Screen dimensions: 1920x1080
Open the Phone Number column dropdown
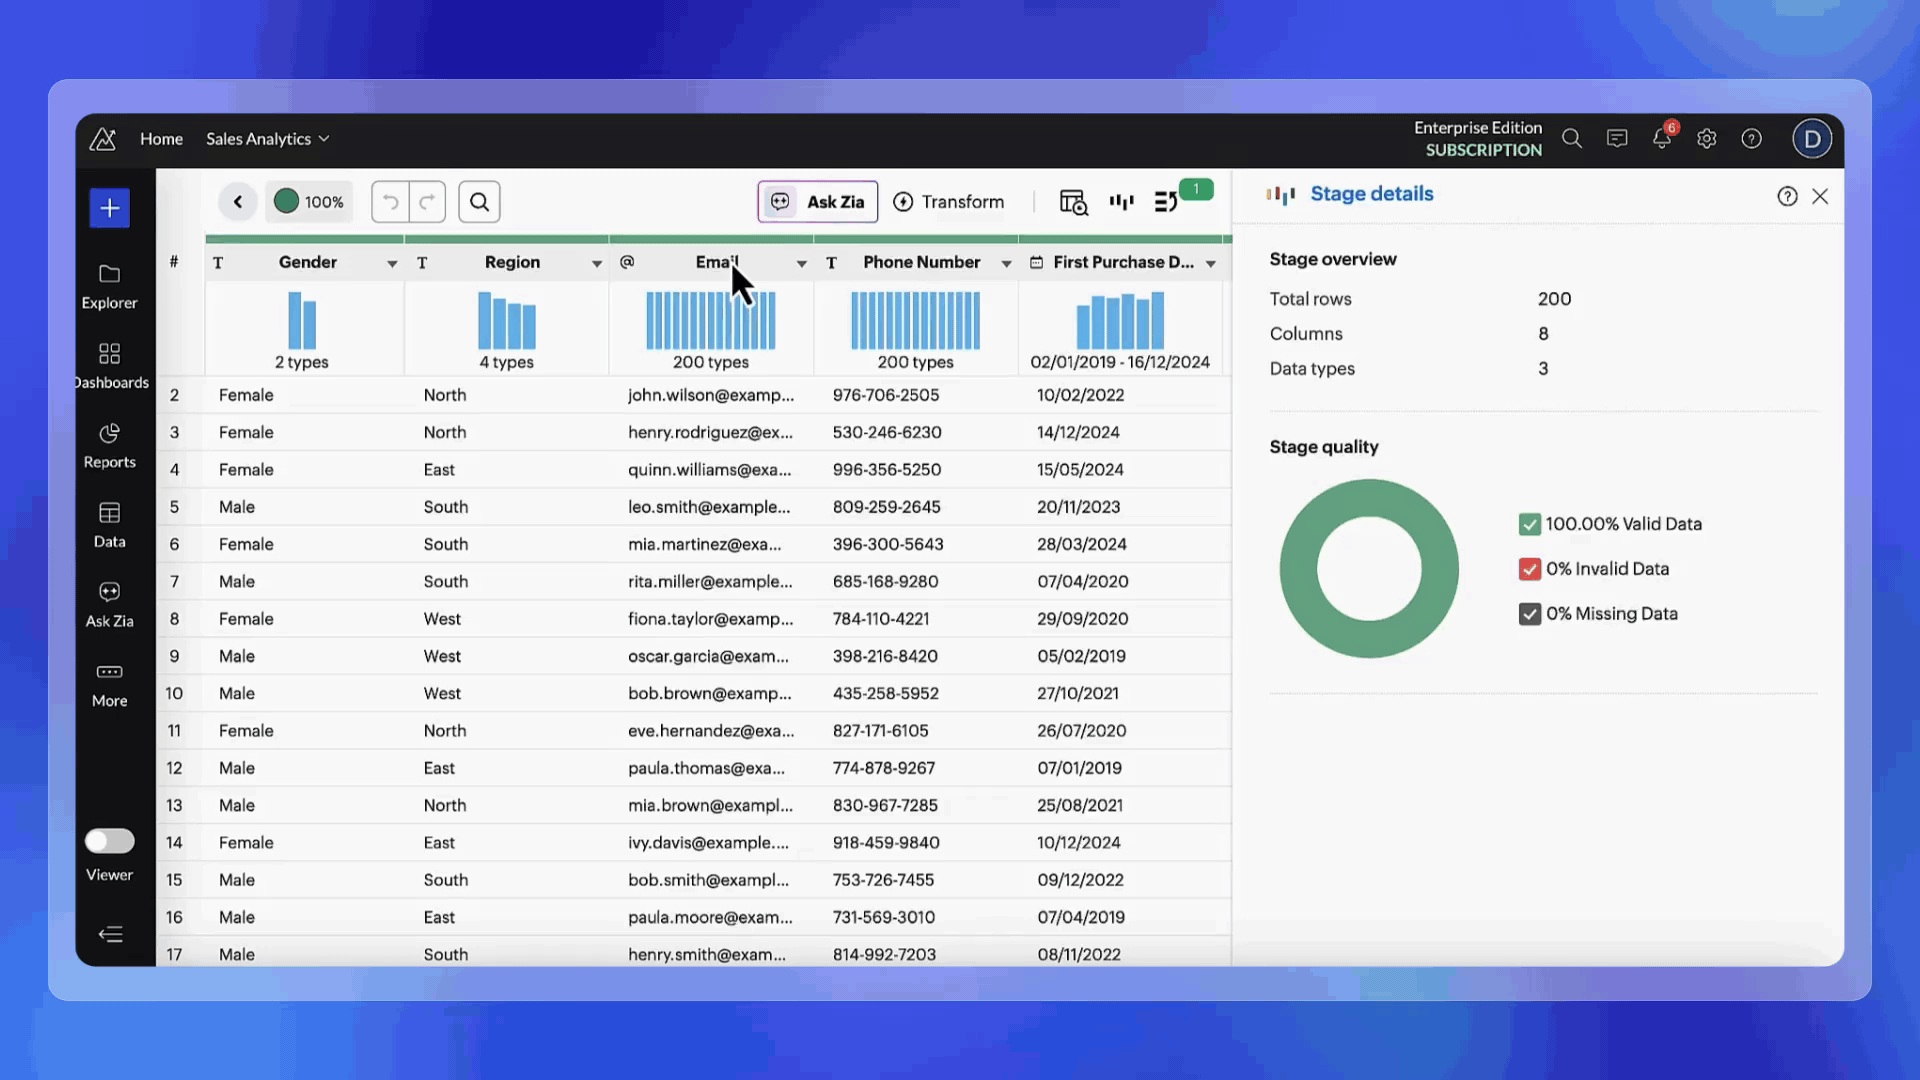pyautogui.click(x=1006, y=263)
